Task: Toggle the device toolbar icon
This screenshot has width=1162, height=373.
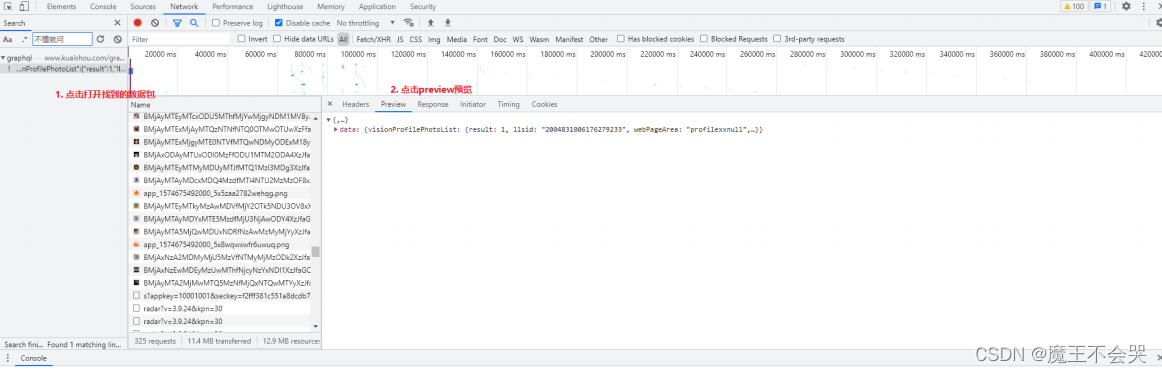Action: [x=24, y=7]
